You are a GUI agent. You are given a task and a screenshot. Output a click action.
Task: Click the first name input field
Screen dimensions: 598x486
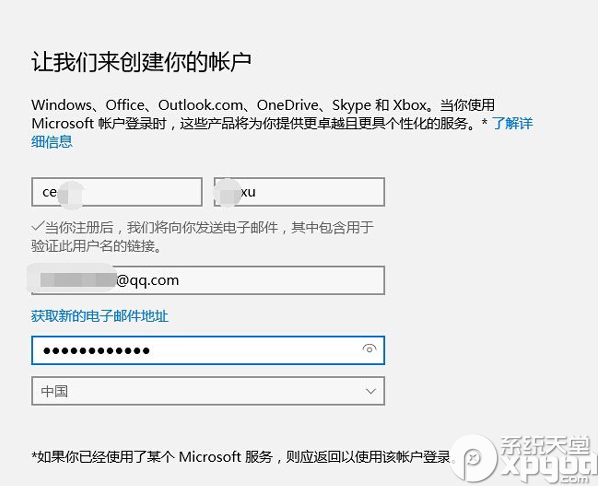[x=117, y=192]
